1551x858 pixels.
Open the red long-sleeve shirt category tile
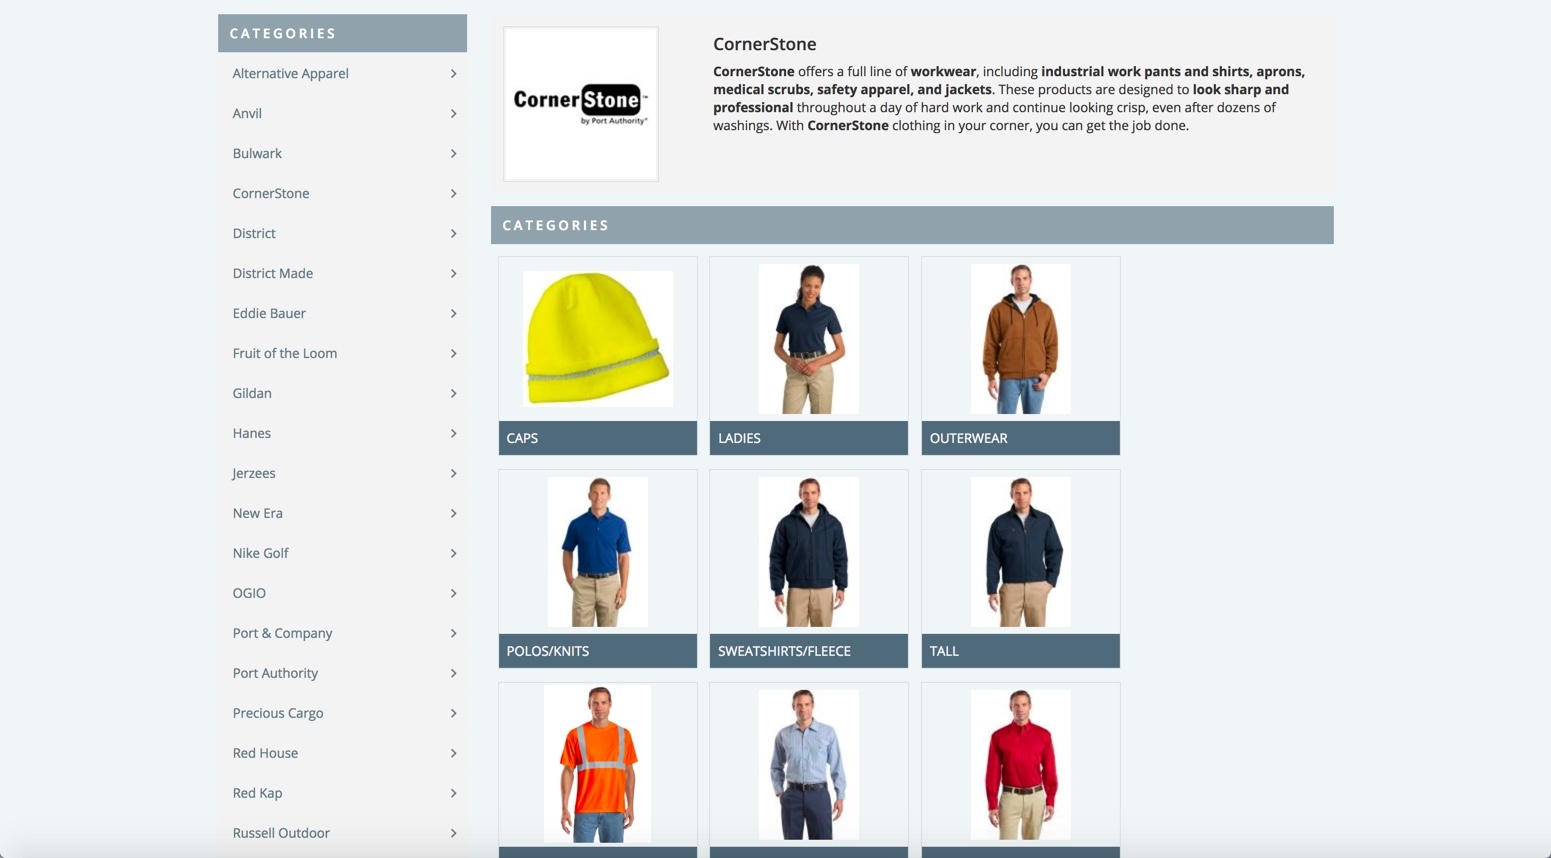pyautogui.click(x=1019, y=763)
